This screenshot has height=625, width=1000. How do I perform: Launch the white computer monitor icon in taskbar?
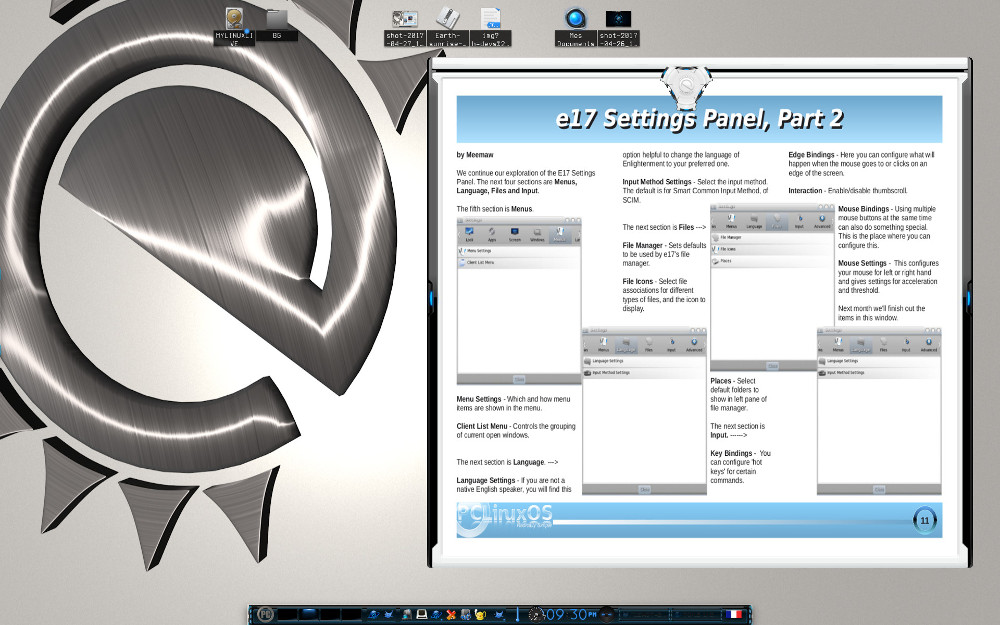click(422, 614)
